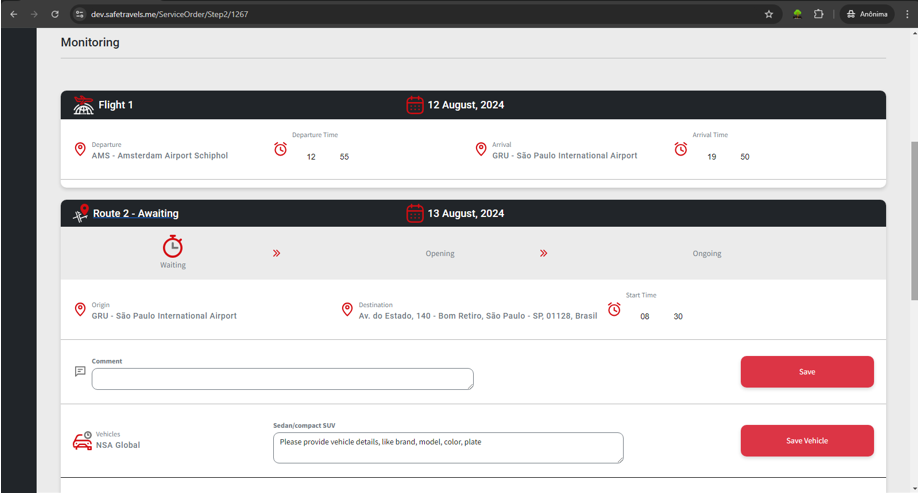Click the Arrival Time clock icon

click(x=681, y=149)
